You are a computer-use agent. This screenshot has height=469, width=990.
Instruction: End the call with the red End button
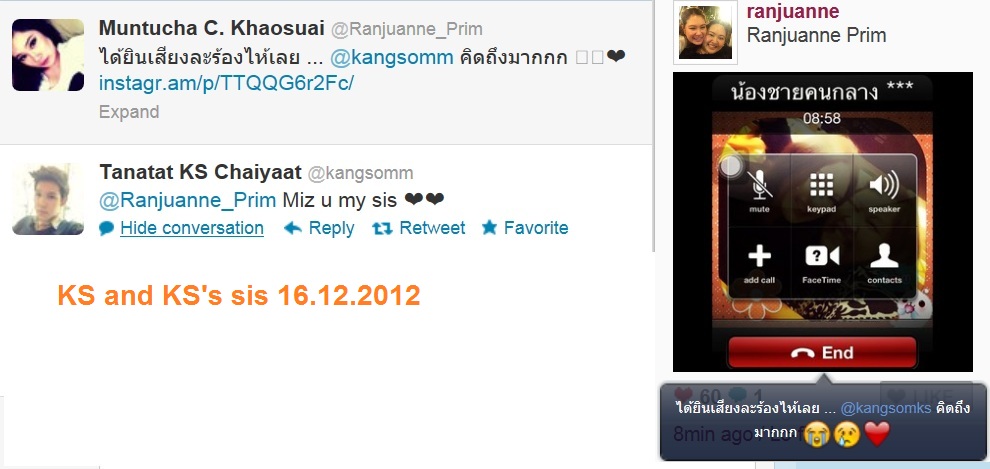click(822, 352)
